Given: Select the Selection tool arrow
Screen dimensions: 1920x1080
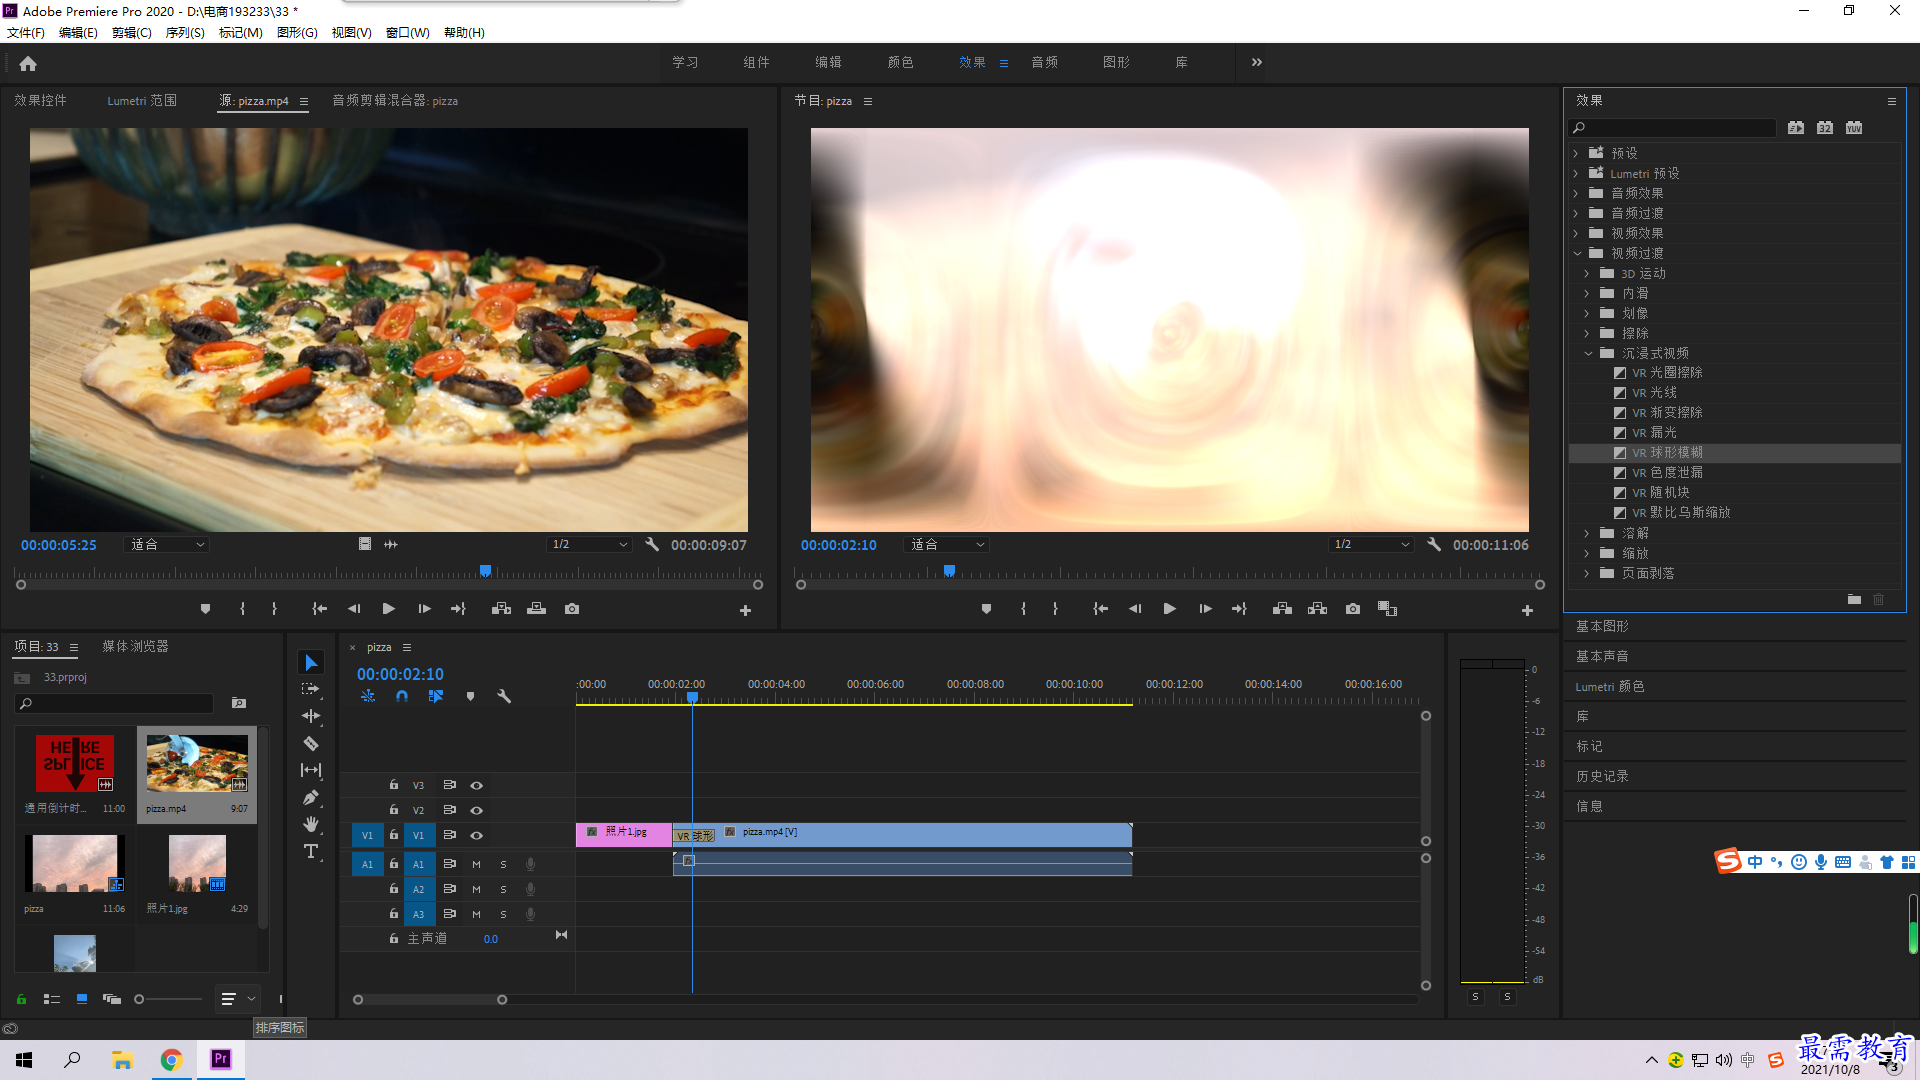Looking at the screenshot, I should tap(311, 663).
